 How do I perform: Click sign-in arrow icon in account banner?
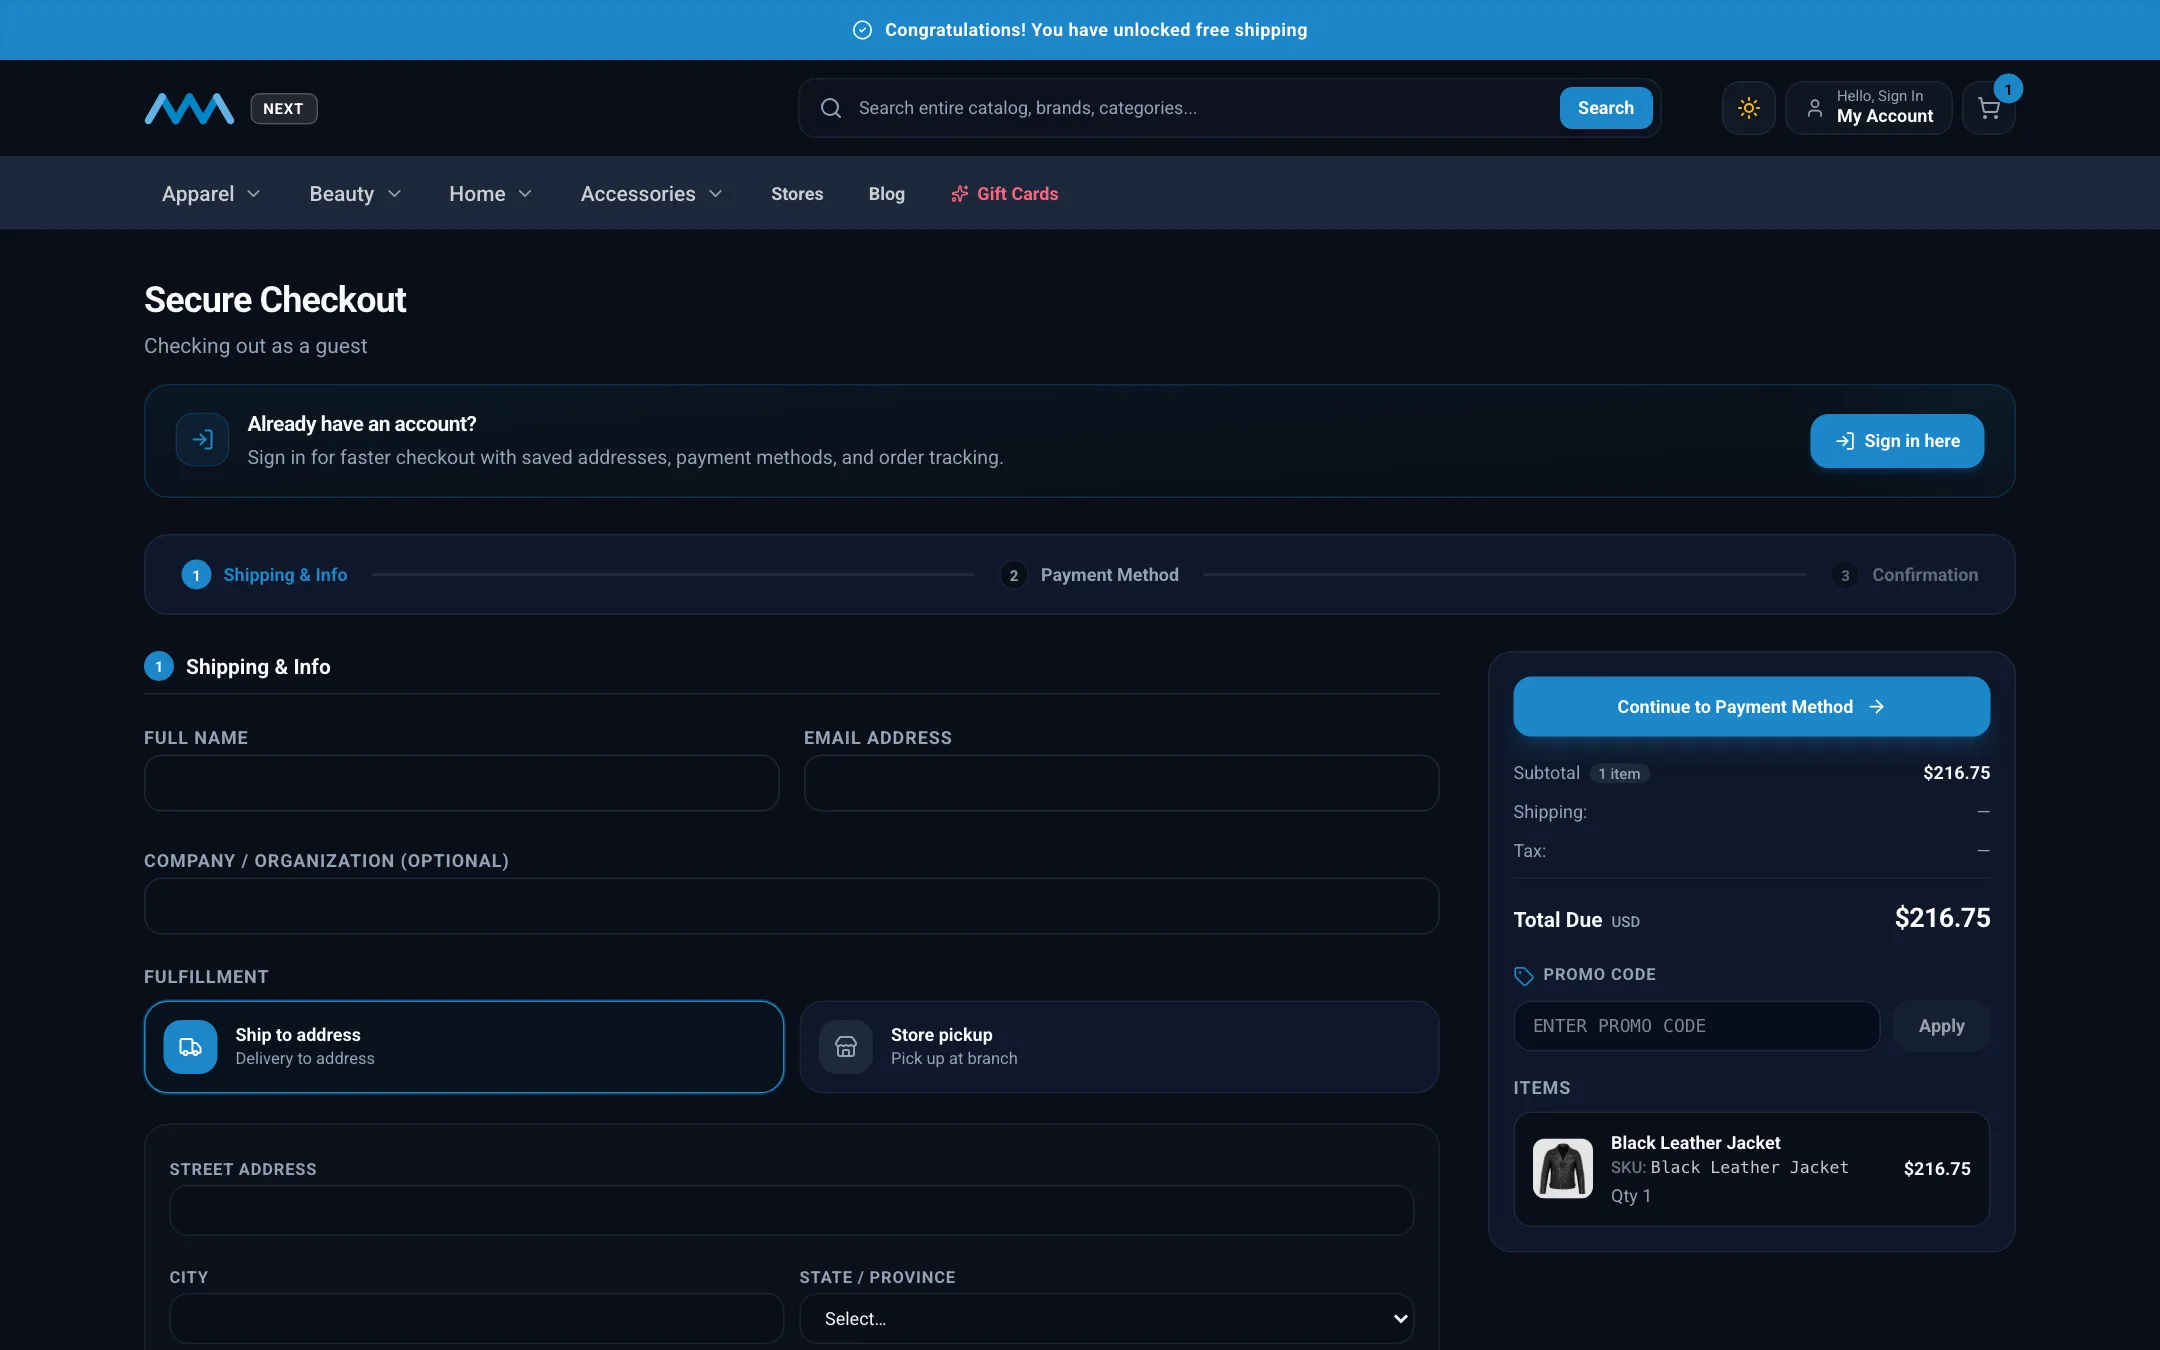[202, 440]
